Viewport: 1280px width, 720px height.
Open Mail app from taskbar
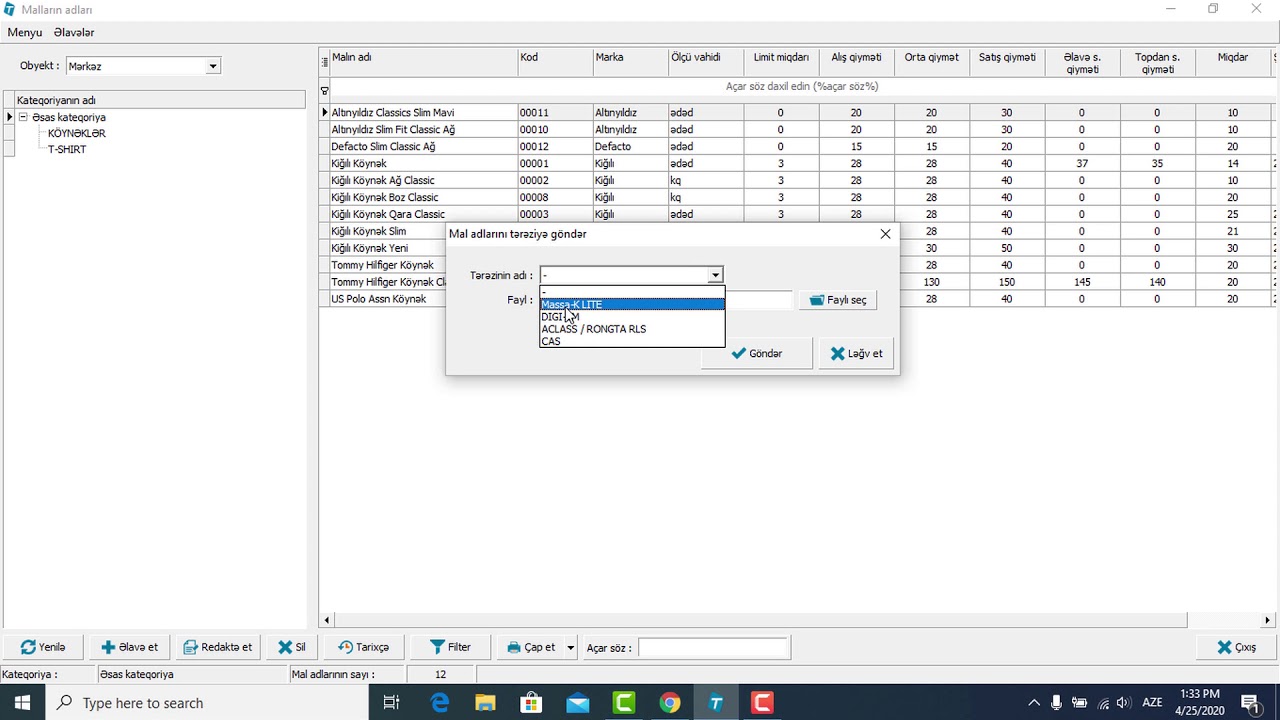[x=578, y=703]
